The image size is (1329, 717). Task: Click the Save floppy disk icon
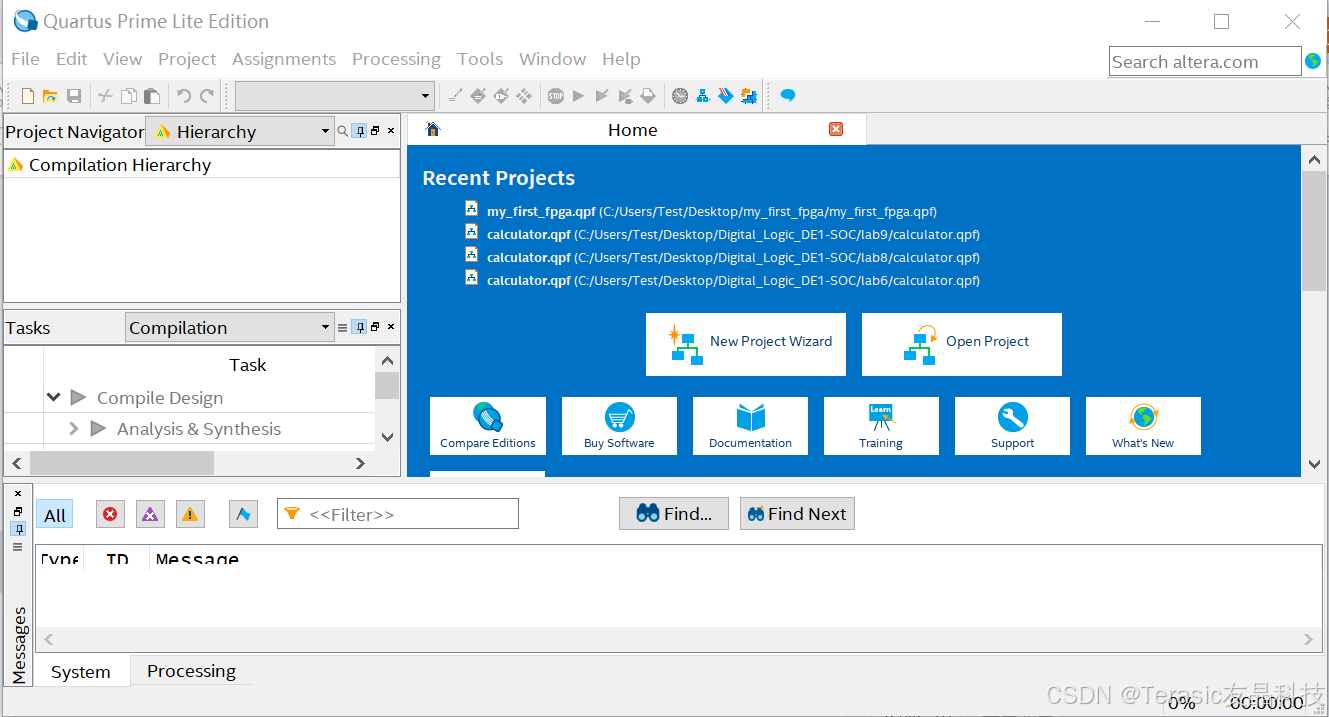[74, 96]
